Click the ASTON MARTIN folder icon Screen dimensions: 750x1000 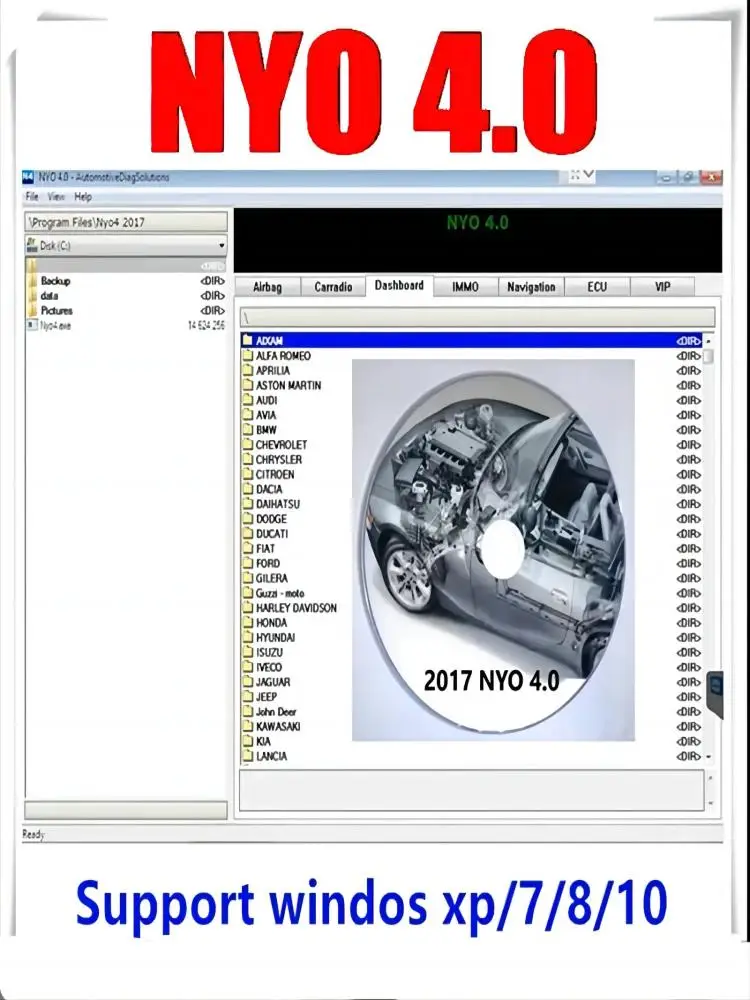click(x=248, y=385)
